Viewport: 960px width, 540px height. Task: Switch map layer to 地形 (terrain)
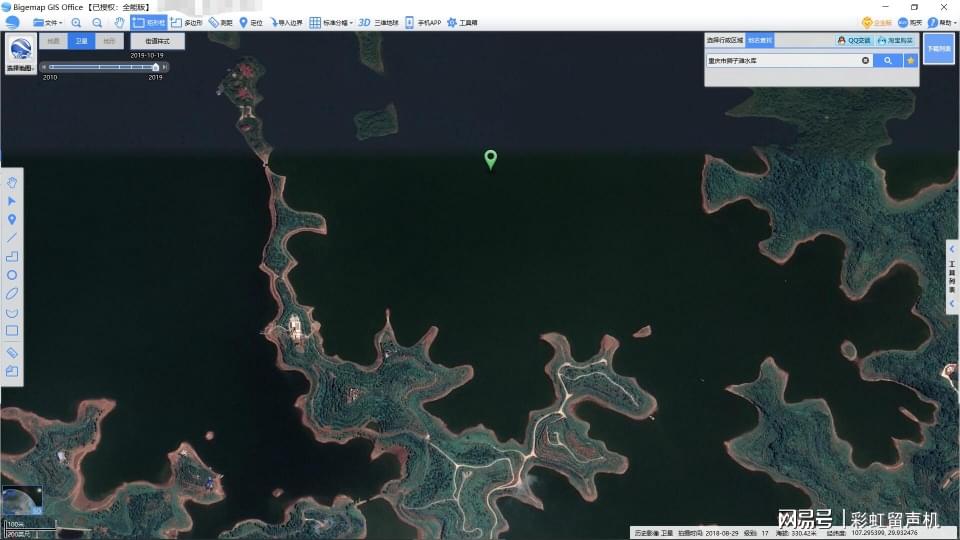[x=110, y=41]
